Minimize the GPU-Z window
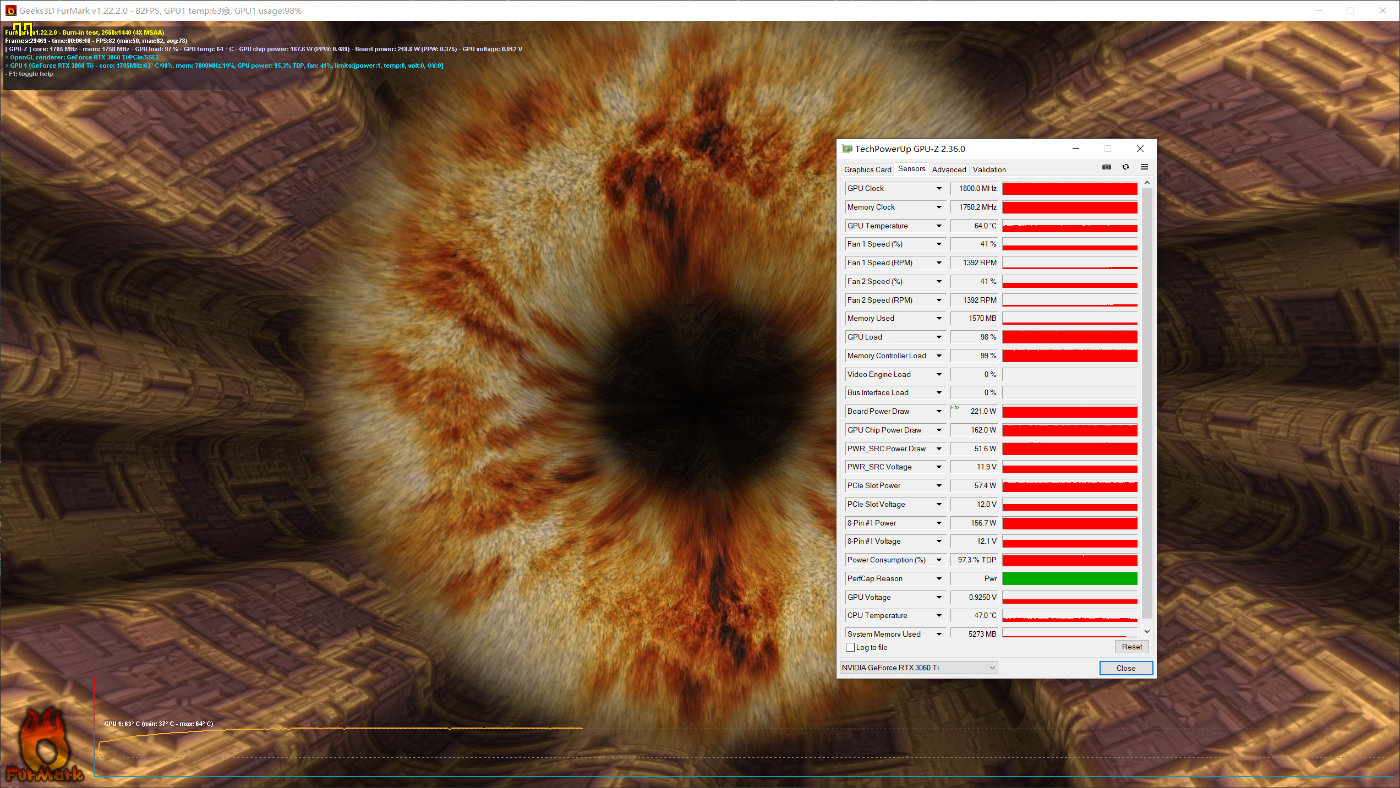Image resolution: width=1400 pixels, height=788 pixels. [1074, 148]
